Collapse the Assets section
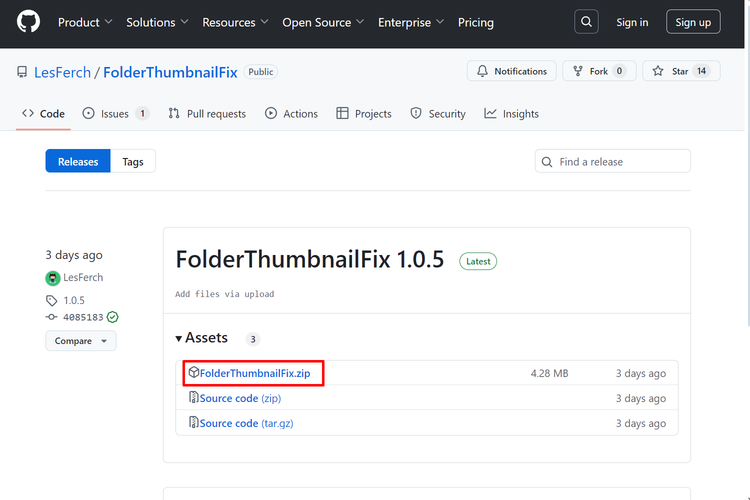The height and width of the screenshot is (500, 750). point(201,338)
